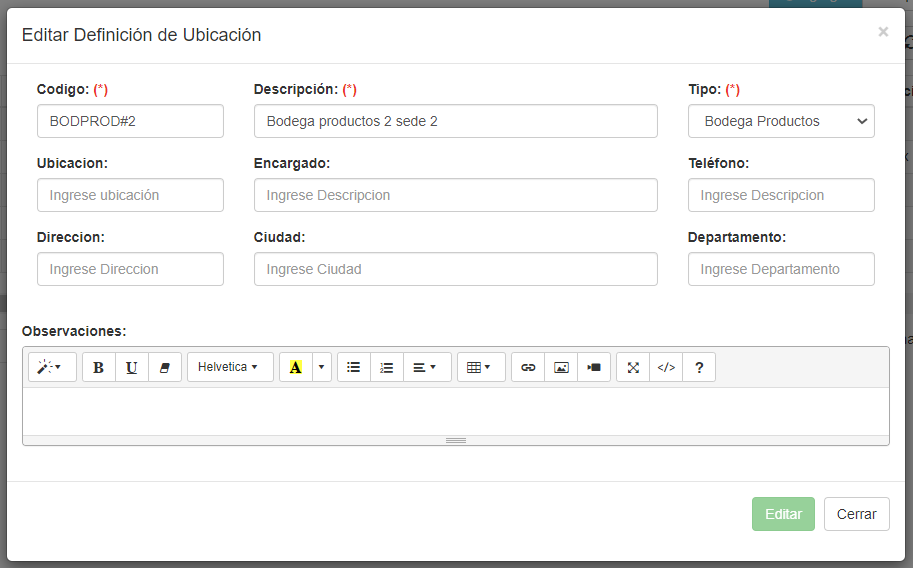Insert a link in the editor
Viewport: 913px width, 568px height.
(528, 367)
